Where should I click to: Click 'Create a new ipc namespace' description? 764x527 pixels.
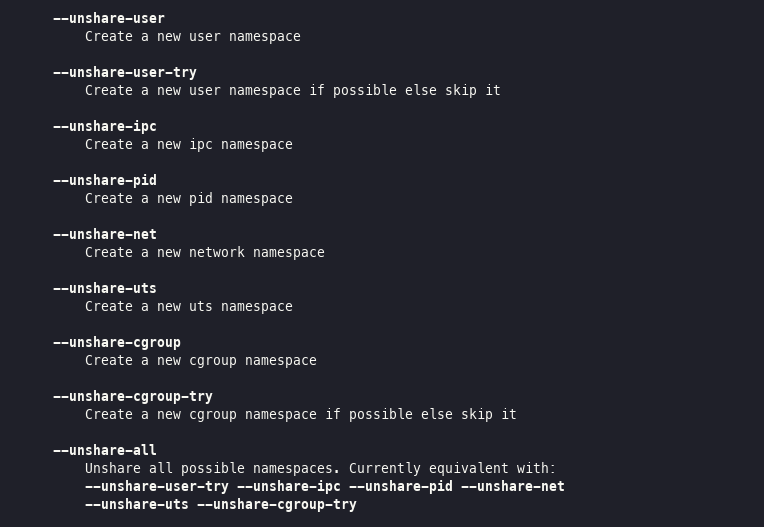coord(189,145)
